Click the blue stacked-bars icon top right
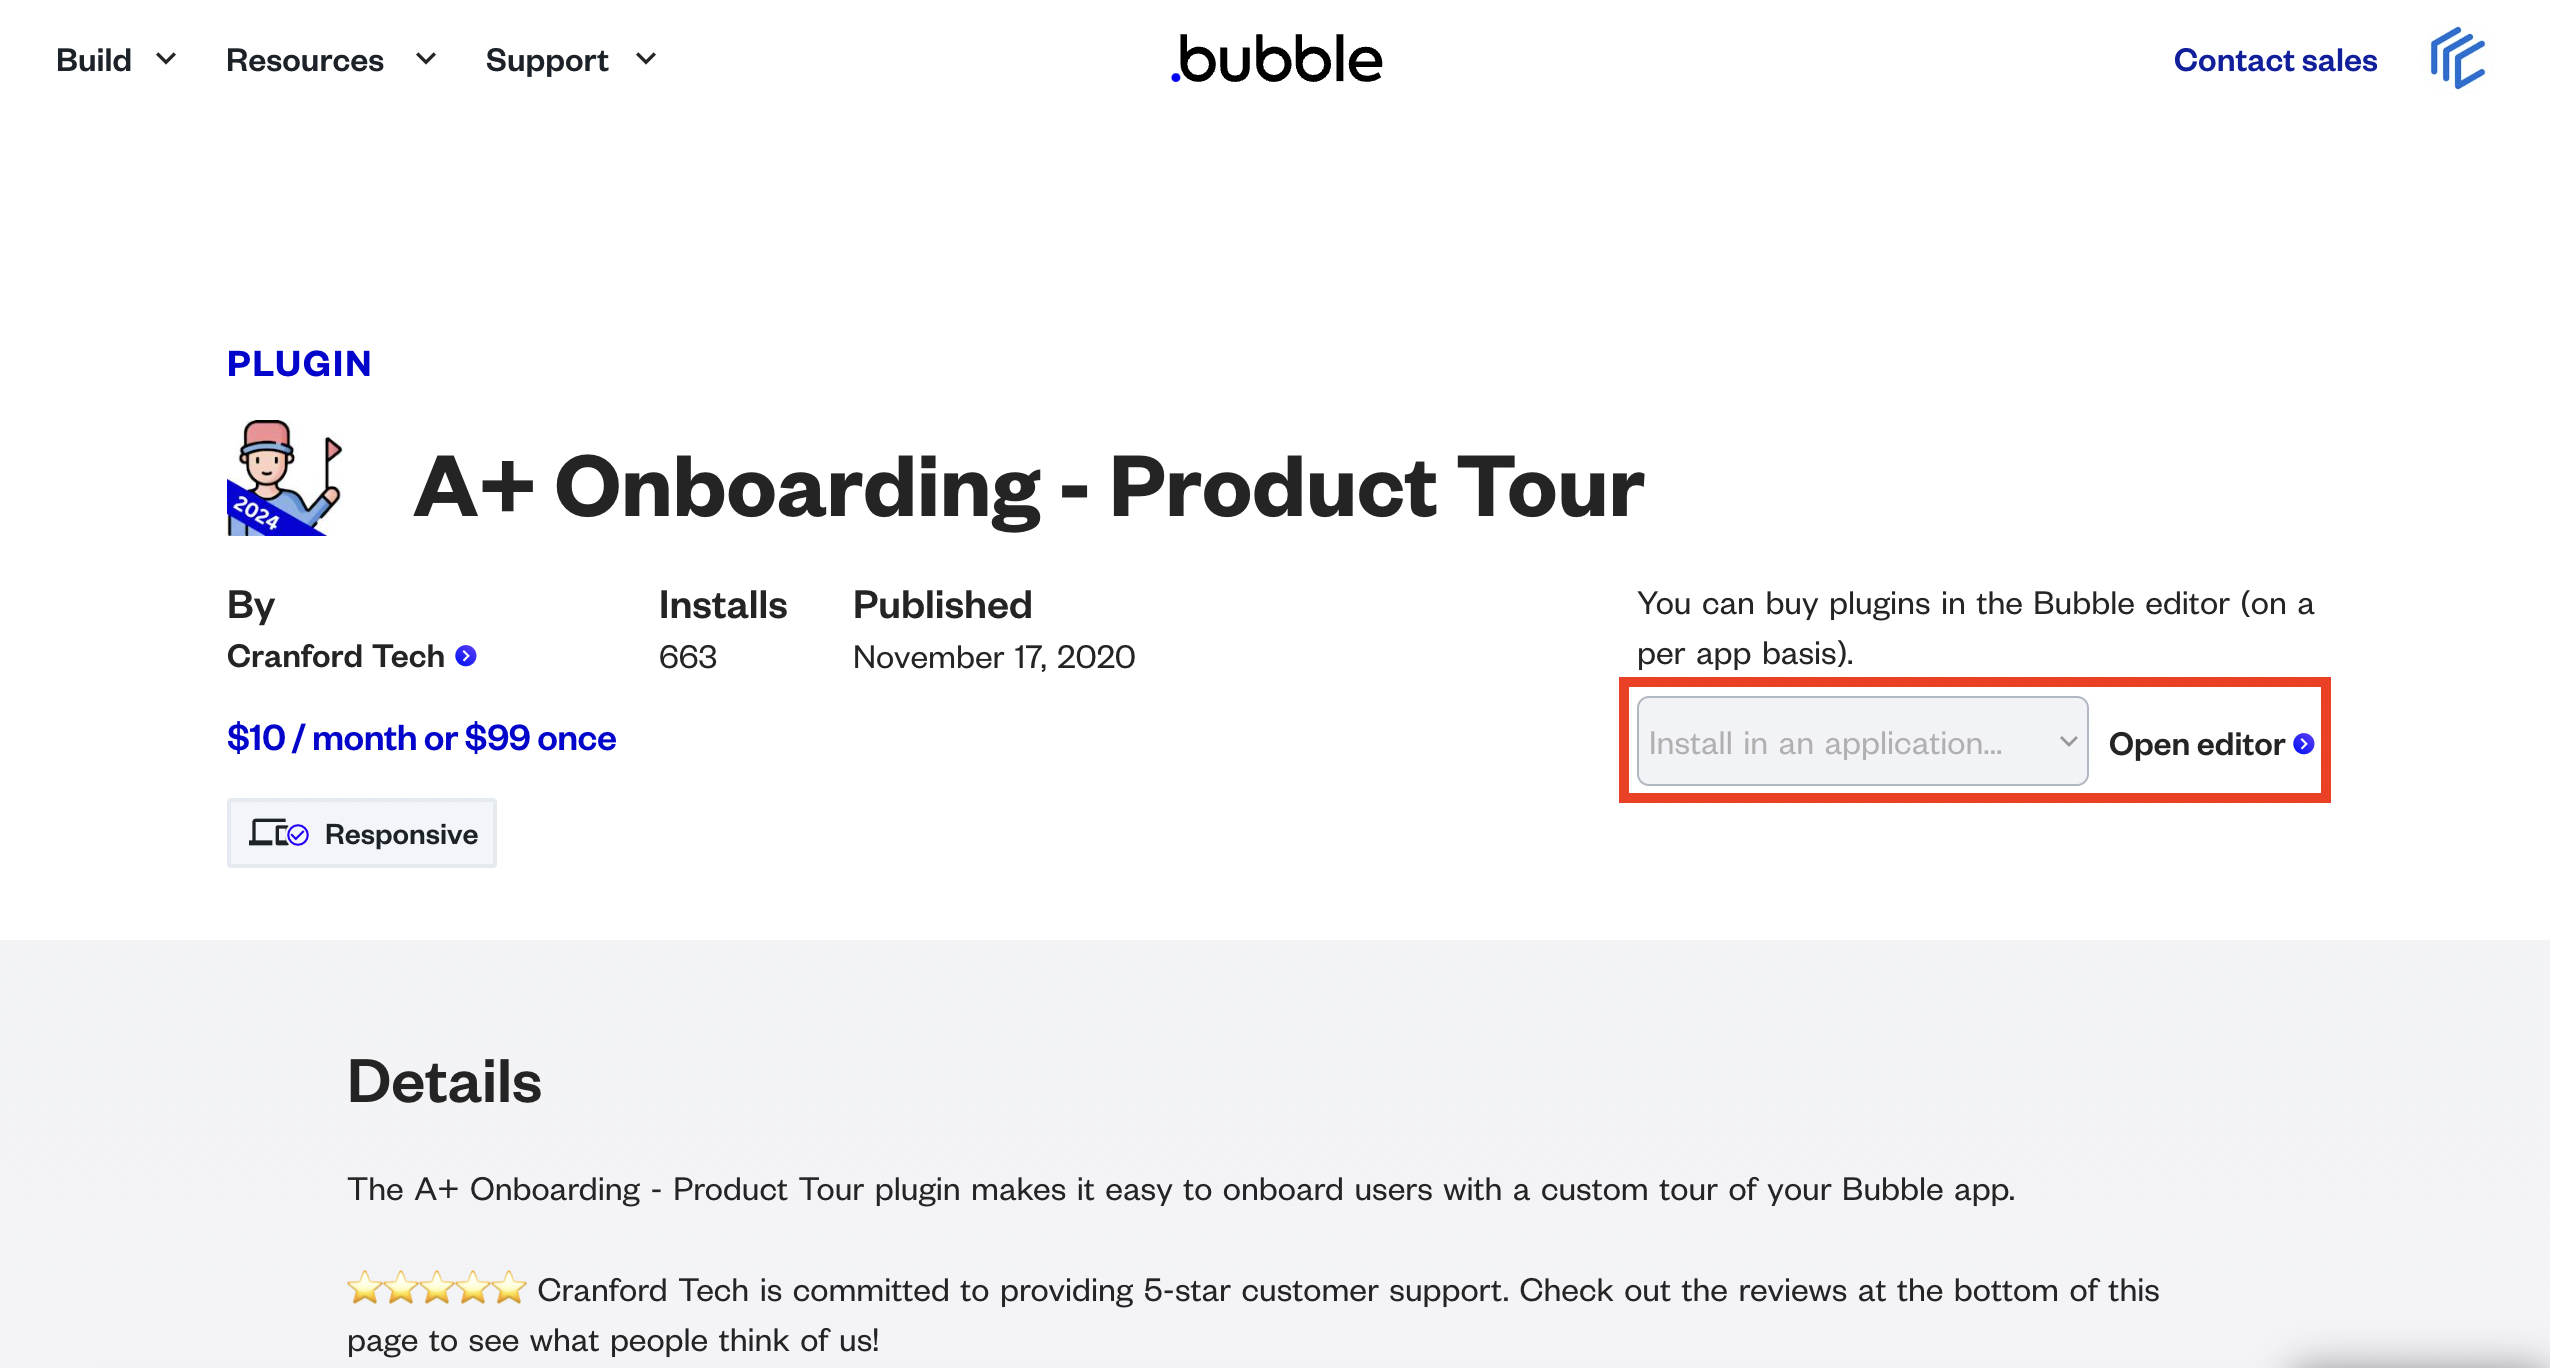The width and height of the screenshot is (2550, 1368). (2457, 59)
